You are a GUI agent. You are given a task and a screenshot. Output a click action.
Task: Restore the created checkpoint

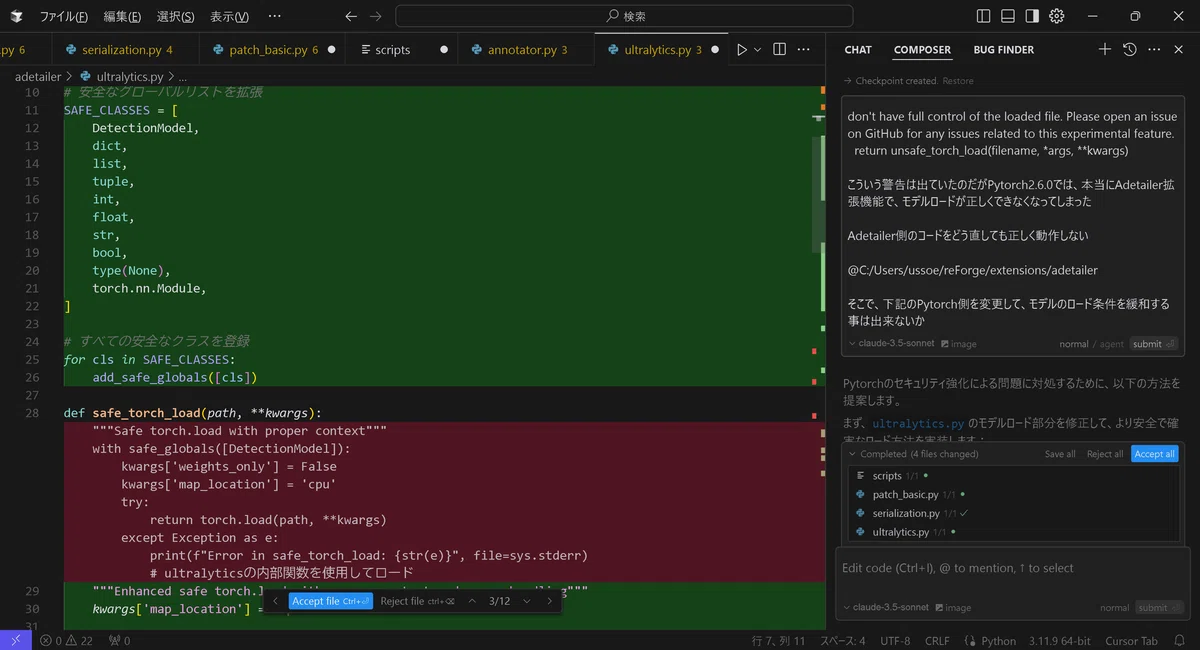(958, 81)
